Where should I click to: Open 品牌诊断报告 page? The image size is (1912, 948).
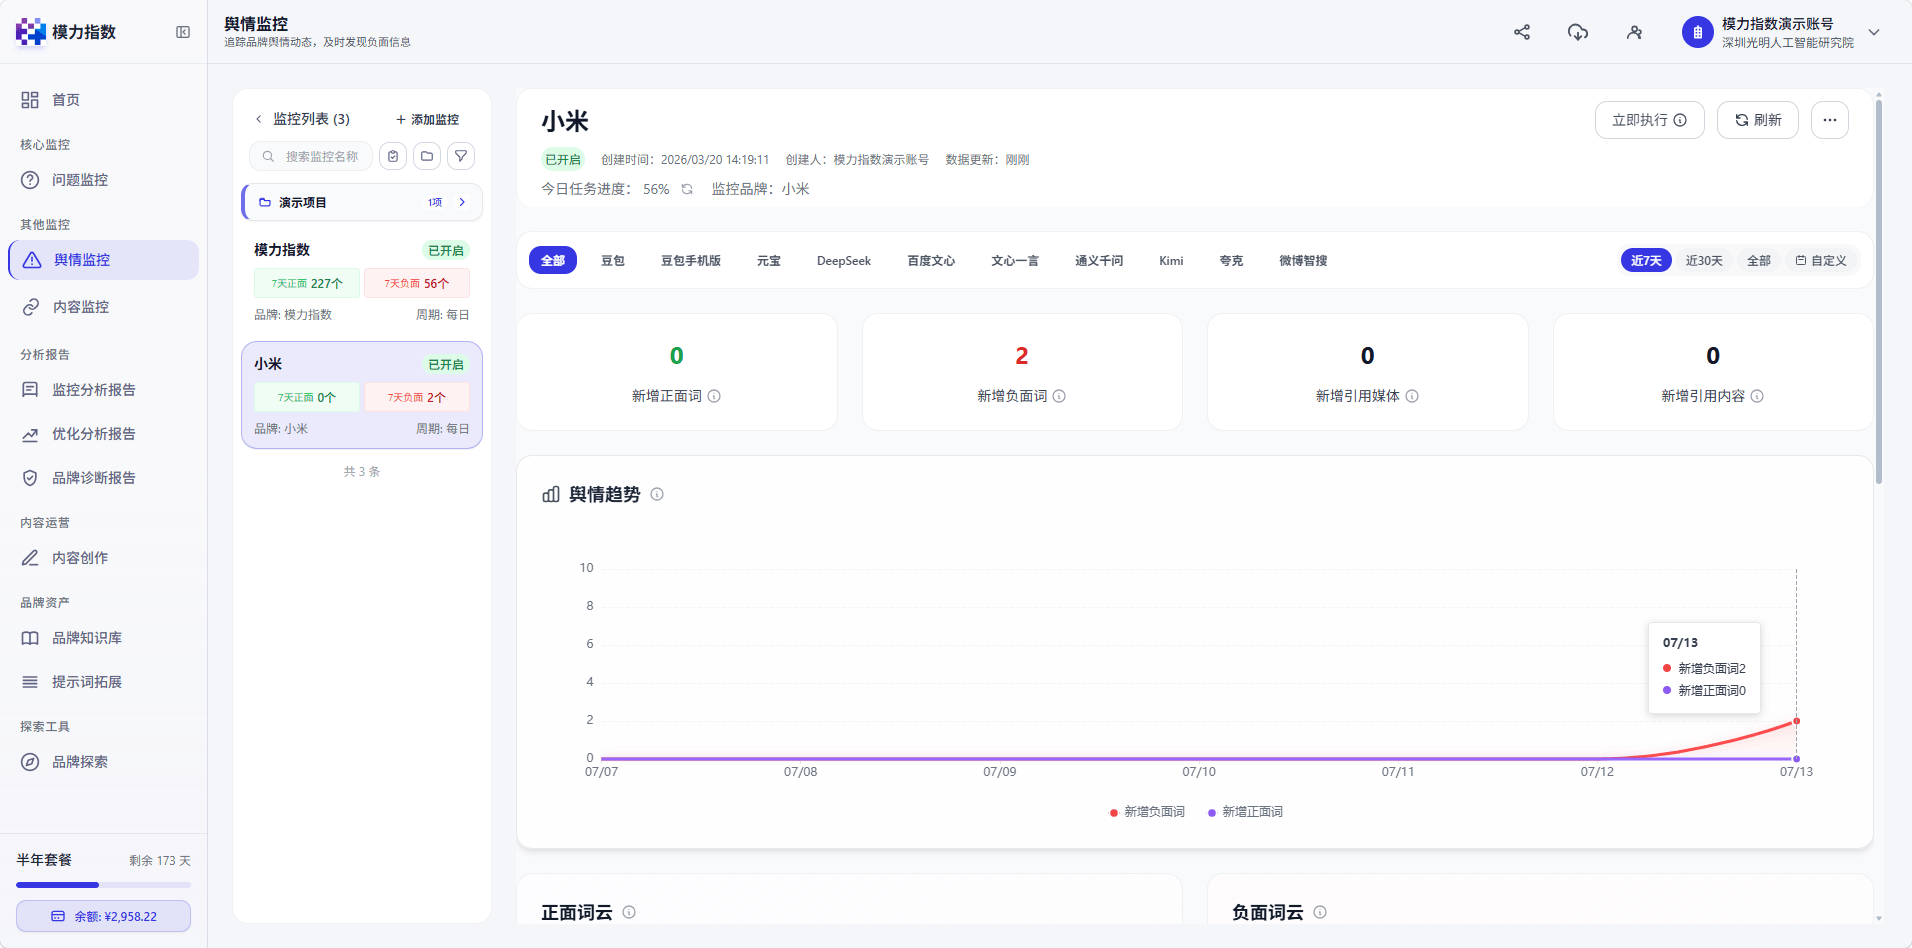coord(104,478)
